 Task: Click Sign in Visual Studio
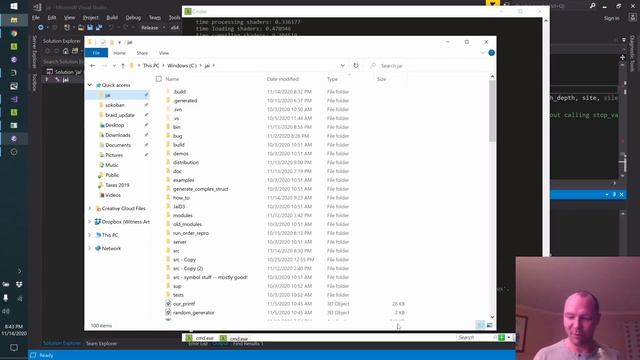coord(611,18)
